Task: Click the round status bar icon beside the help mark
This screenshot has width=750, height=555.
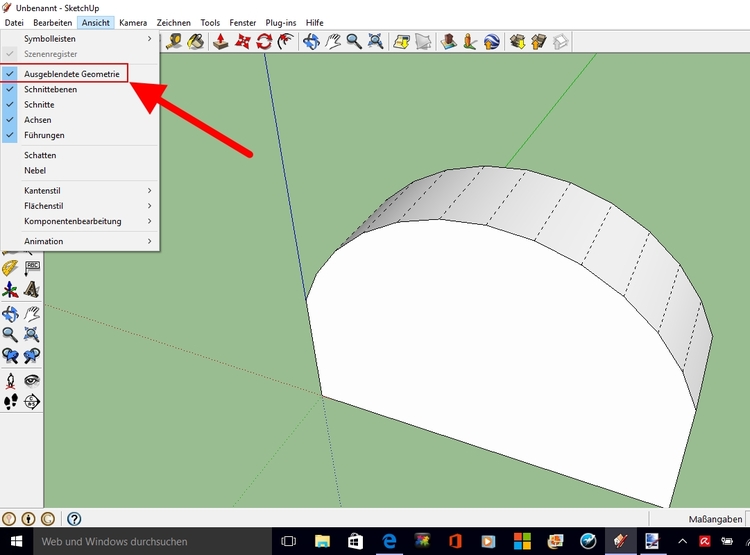Action: coord(47,519)
